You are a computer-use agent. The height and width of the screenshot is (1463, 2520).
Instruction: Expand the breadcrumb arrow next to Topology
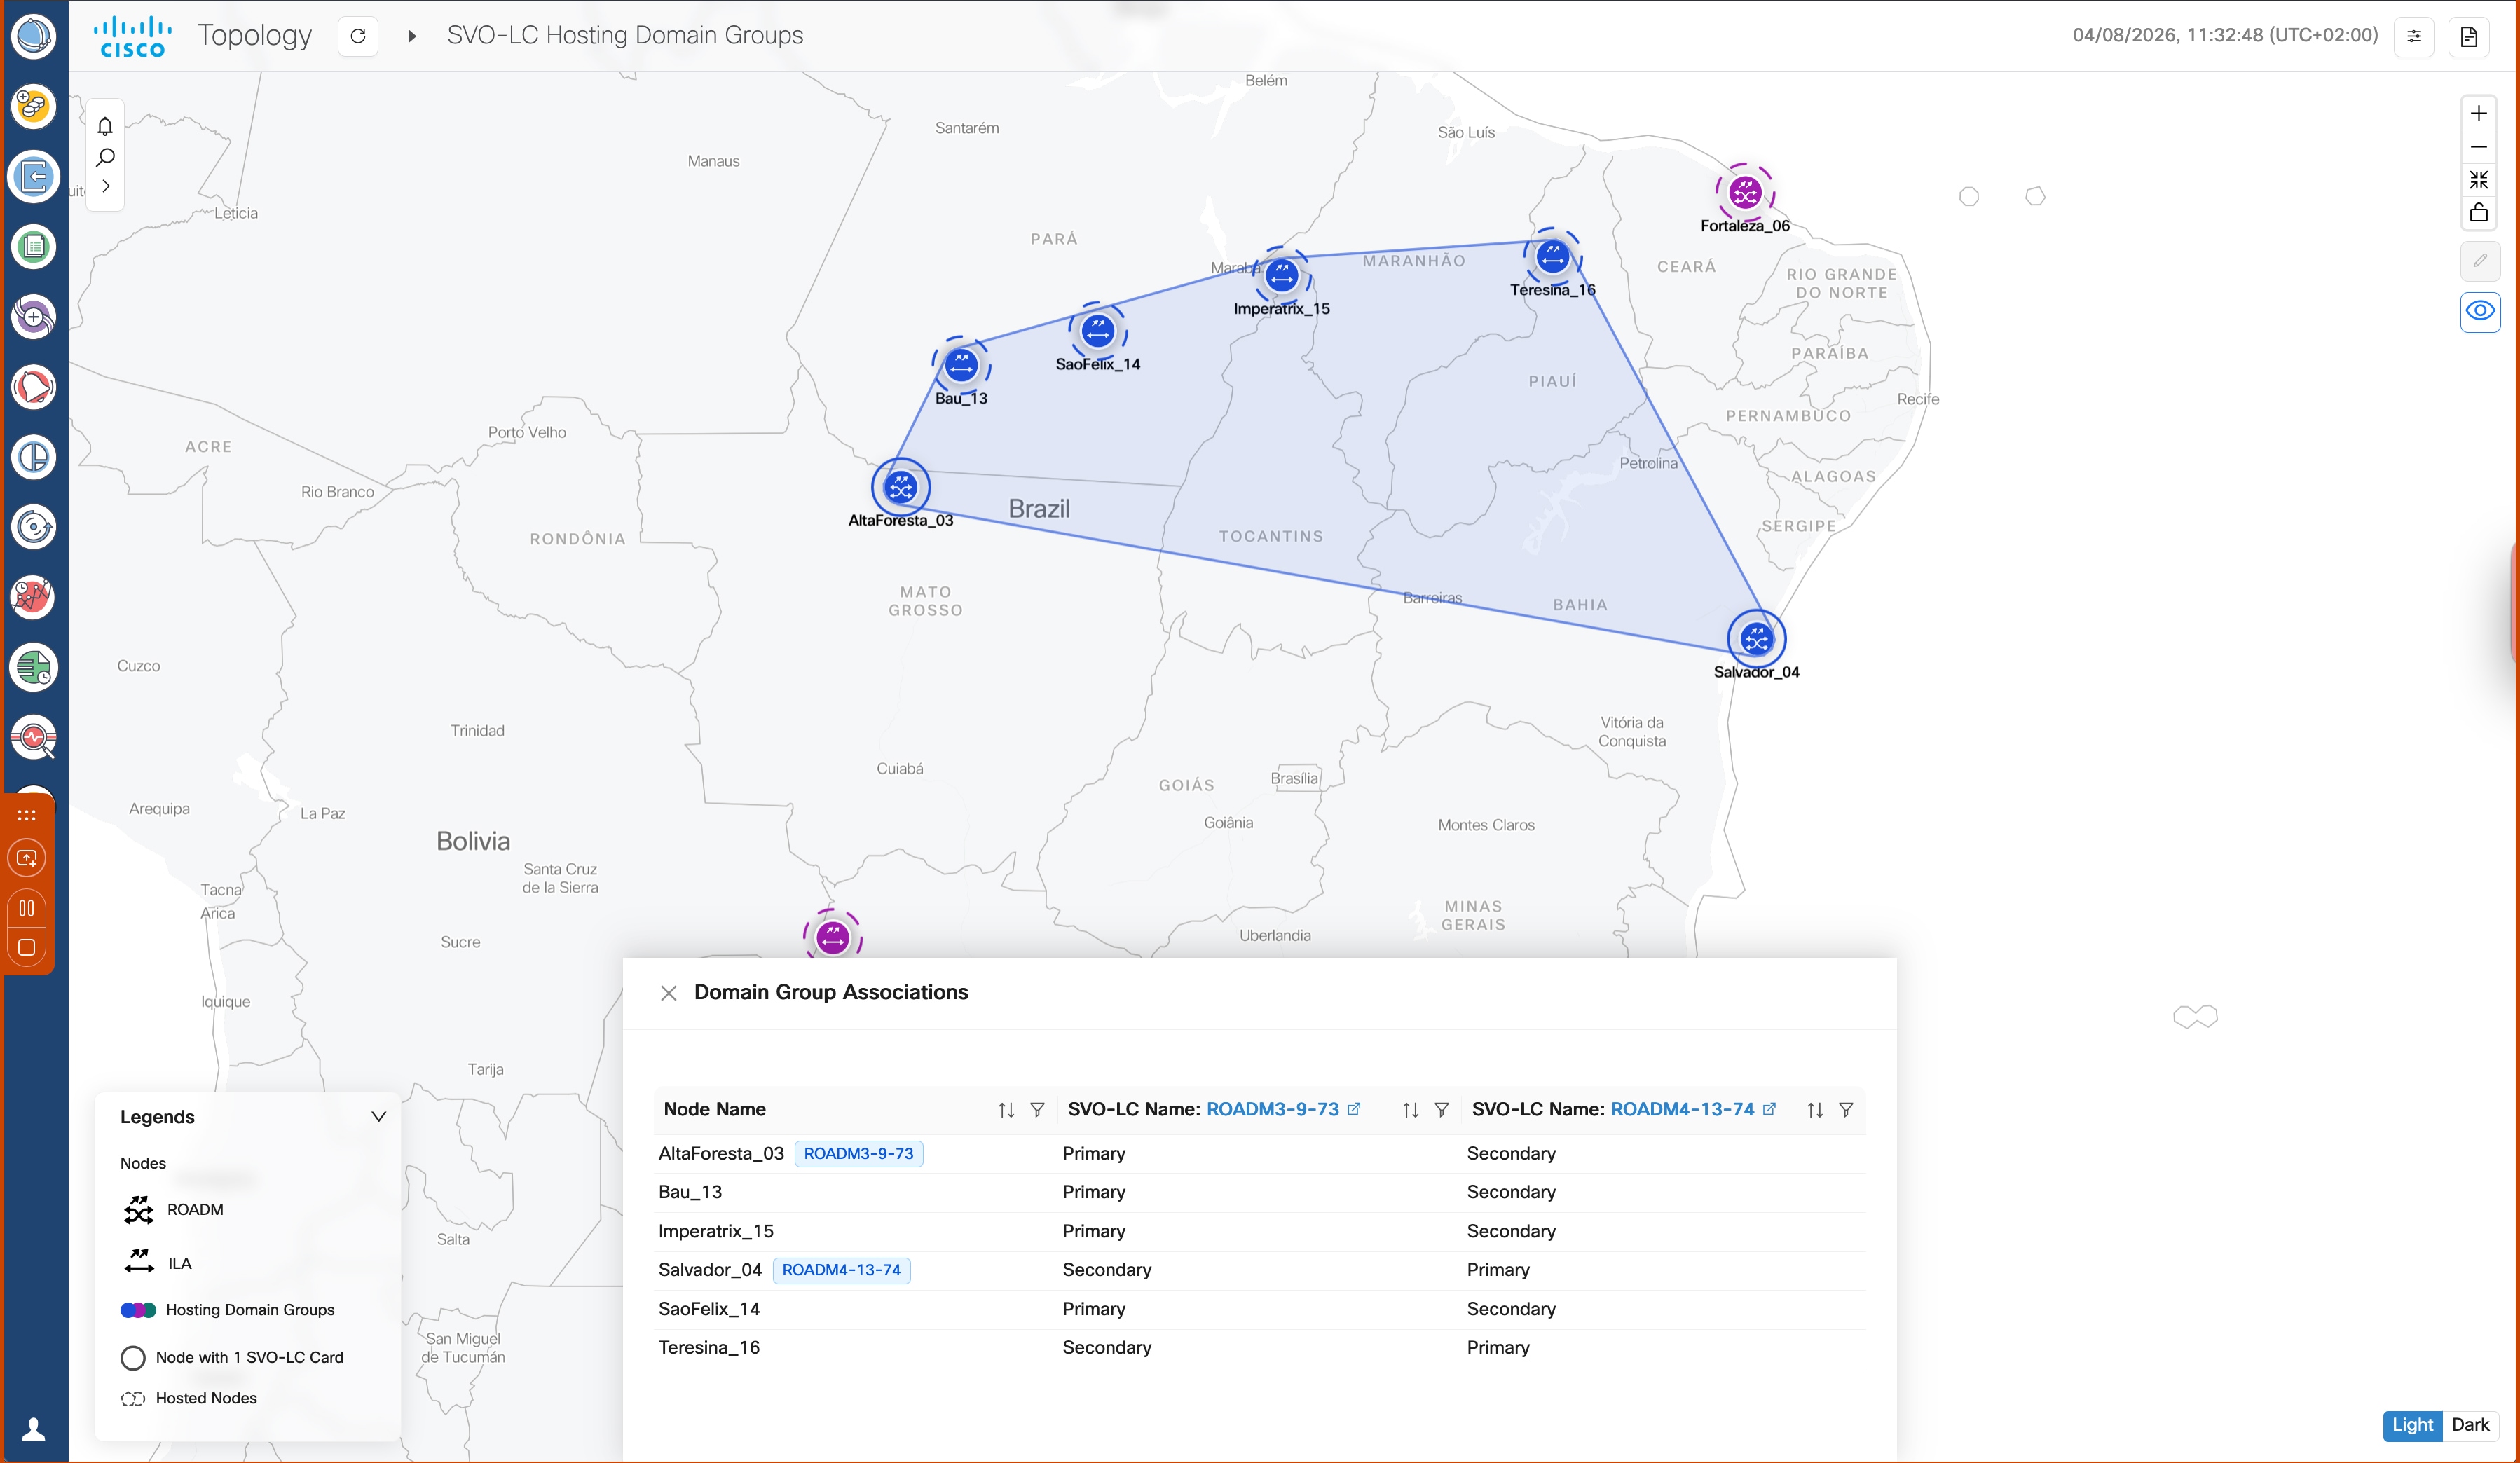tap(411, 35)
